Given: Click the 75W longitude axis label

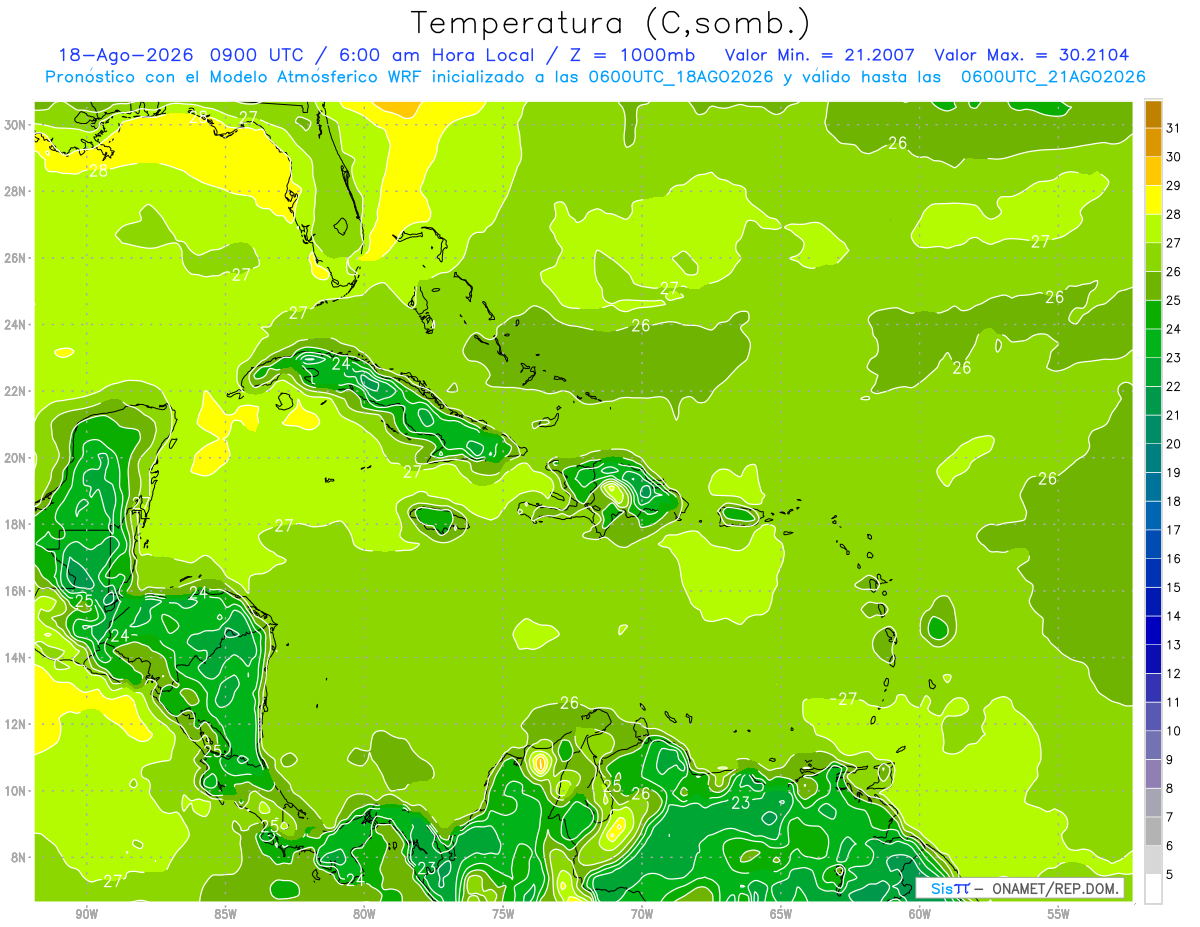Looking at the screenshot, I should click(x=503, y=915).
